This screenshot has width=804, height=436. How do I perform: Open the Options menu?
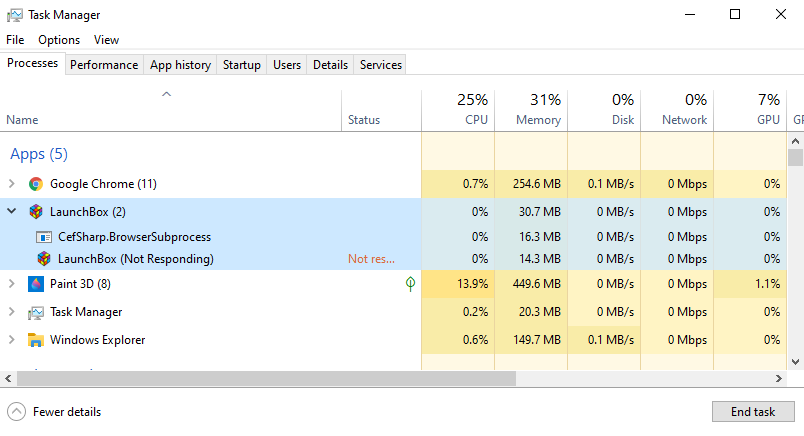[x=59, y=39]
